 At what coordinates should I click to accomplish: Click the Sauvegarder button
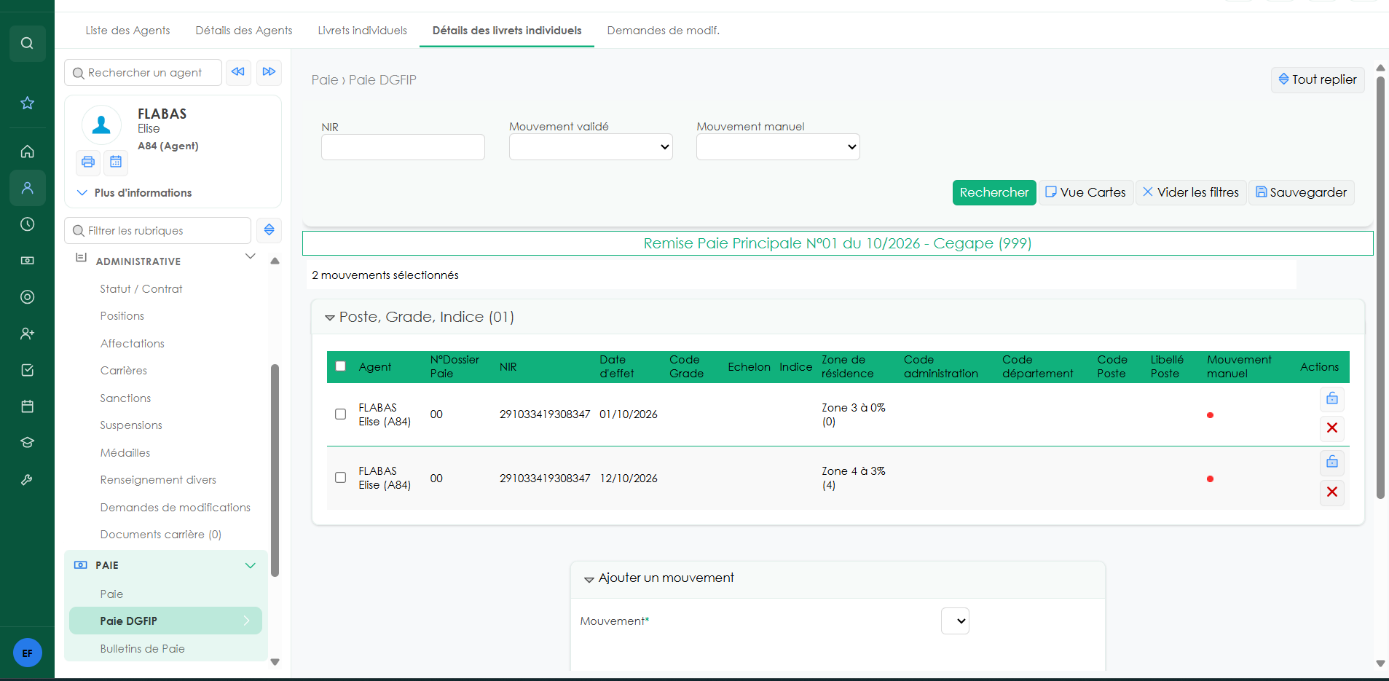click(1301, 193)
